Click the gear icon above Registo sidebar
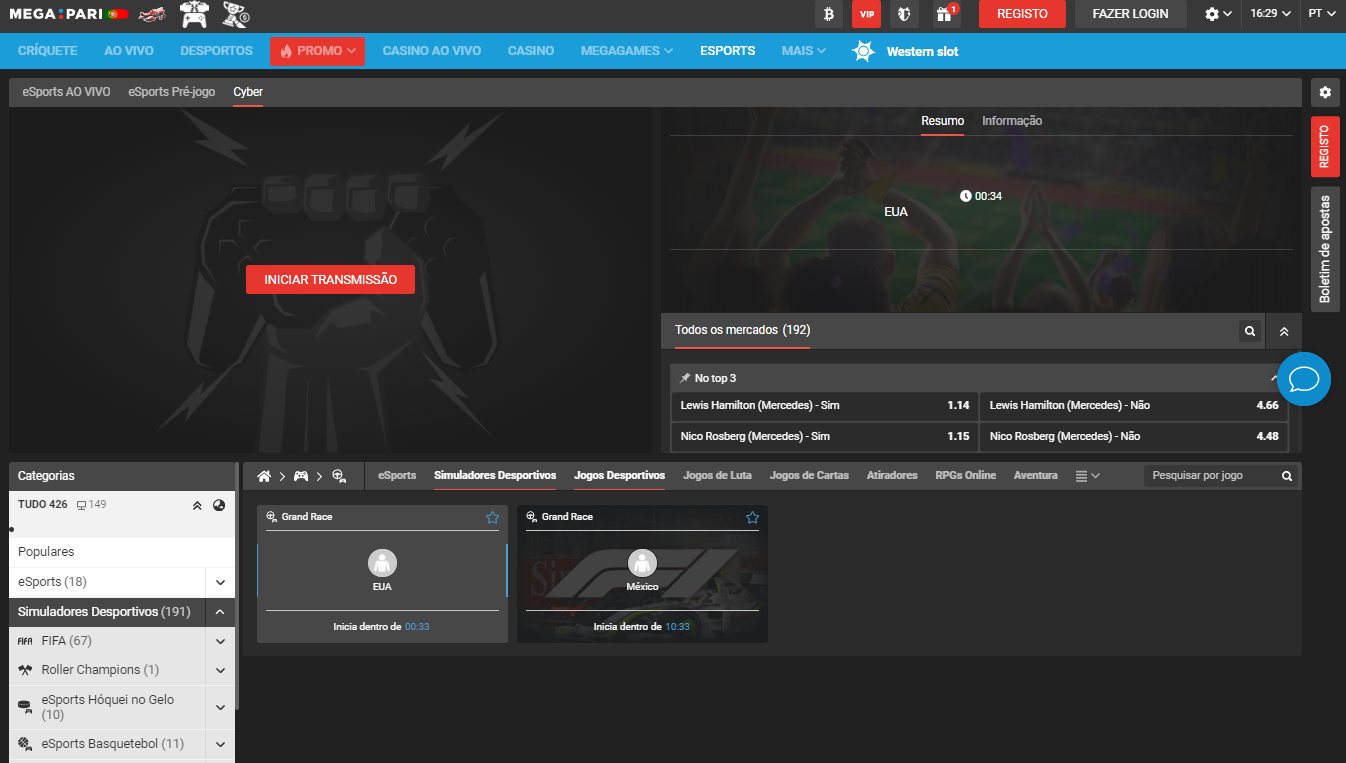 click(x=1325, y=93)
